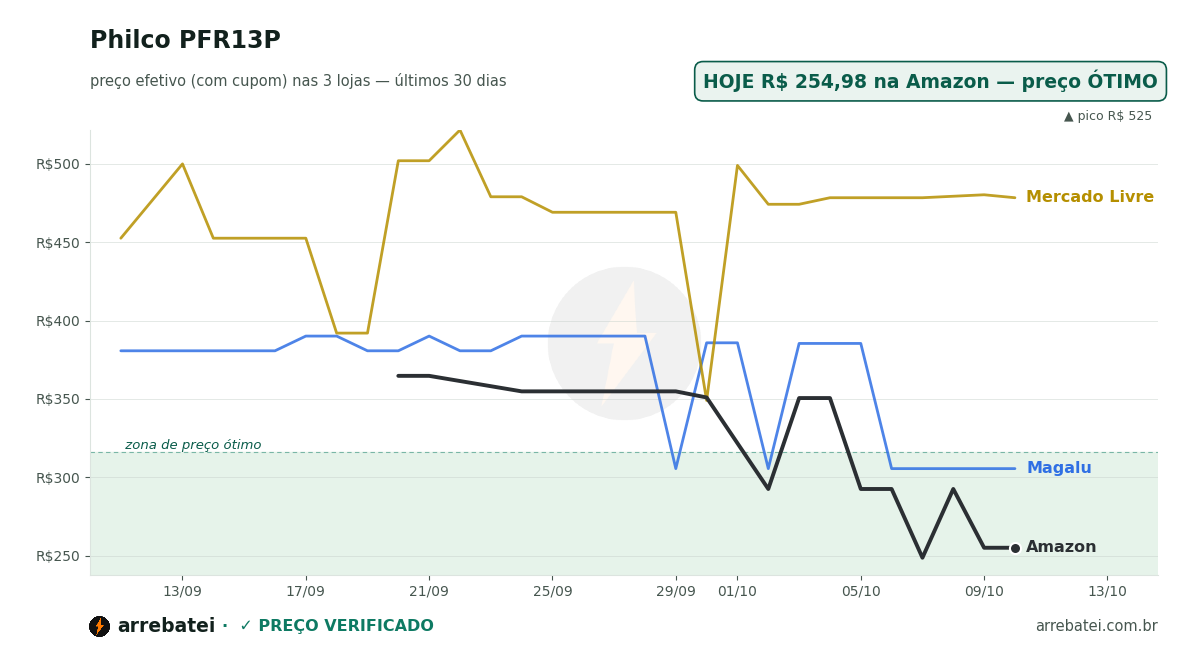Click the 21/09 date on the x-axis
1200x650 pixels.
coord(429,592)
